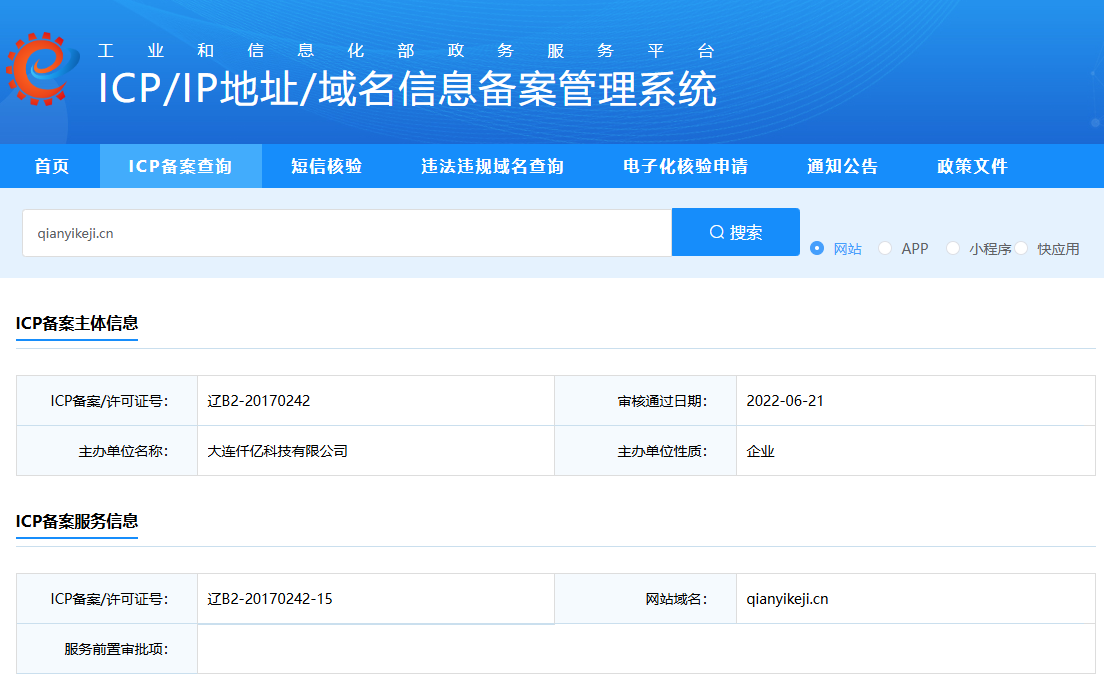The image size is (1104, 687).
Task: Click the ICP/IP地址/域名信息备案管理系统 title
Action: (407, 89)
